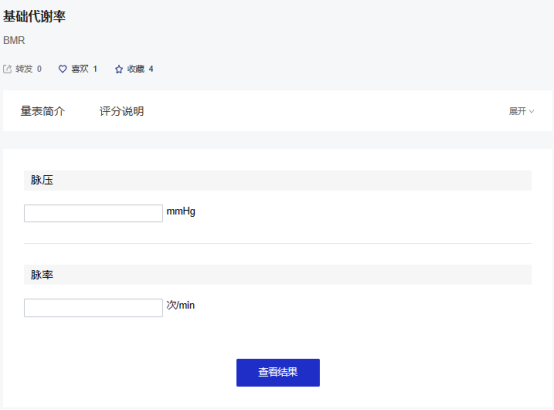Select the 基础代谢率 title text
554x410 pixels.
tap(34, 16)
